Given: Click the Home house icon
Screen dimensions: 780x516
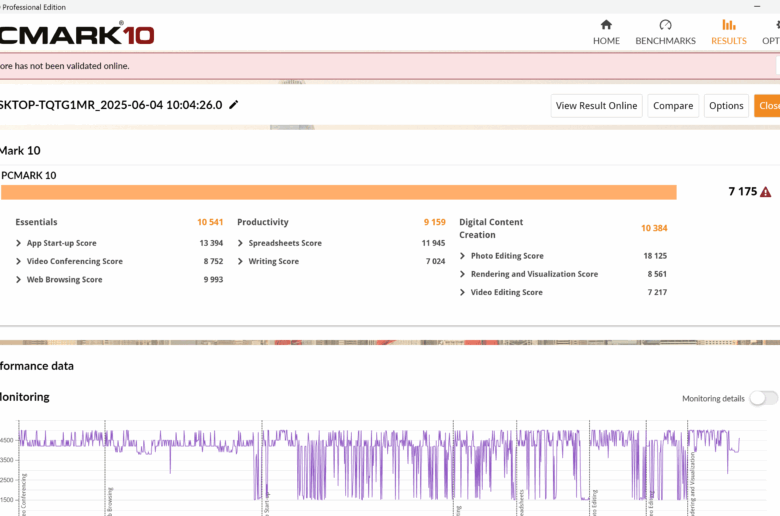Looking at the screenshot, I should (606, 24).
